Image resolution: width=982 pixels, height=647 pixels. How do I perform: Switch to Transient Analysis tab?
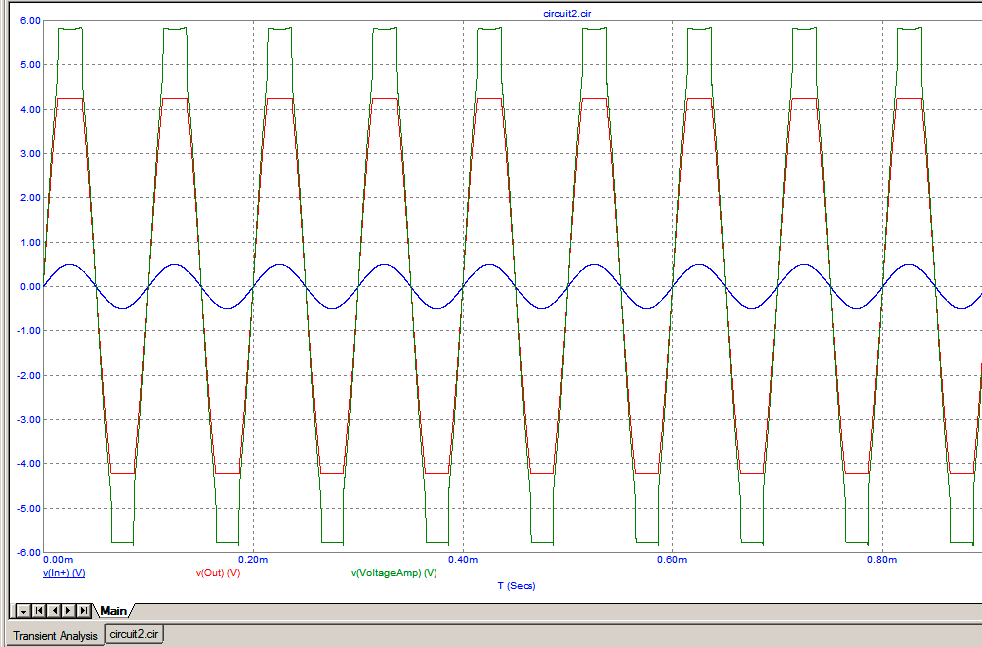click(x=55, y=636)
